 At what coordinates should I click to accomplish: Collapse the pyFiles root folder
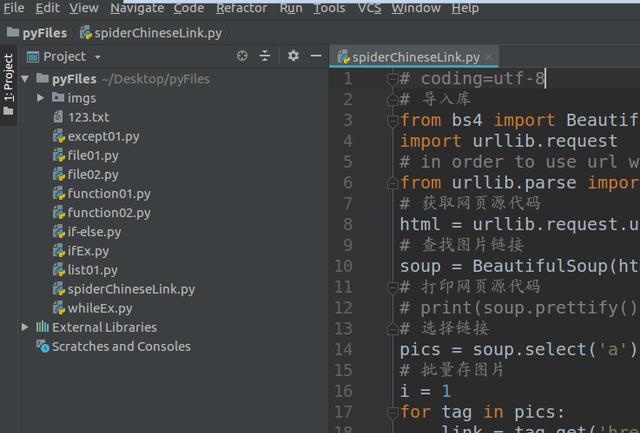25,78
